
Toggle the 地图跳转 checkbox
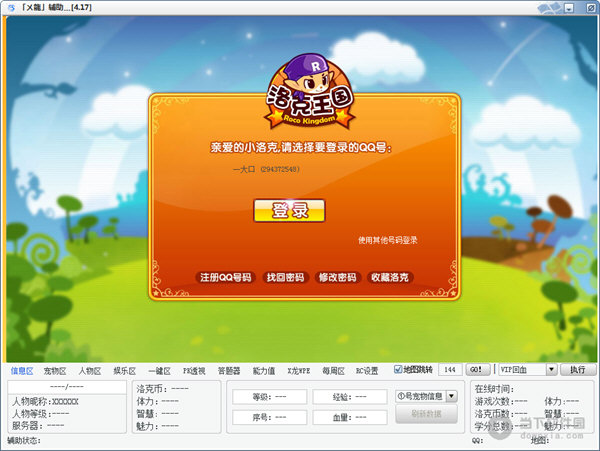click(398, 369)
